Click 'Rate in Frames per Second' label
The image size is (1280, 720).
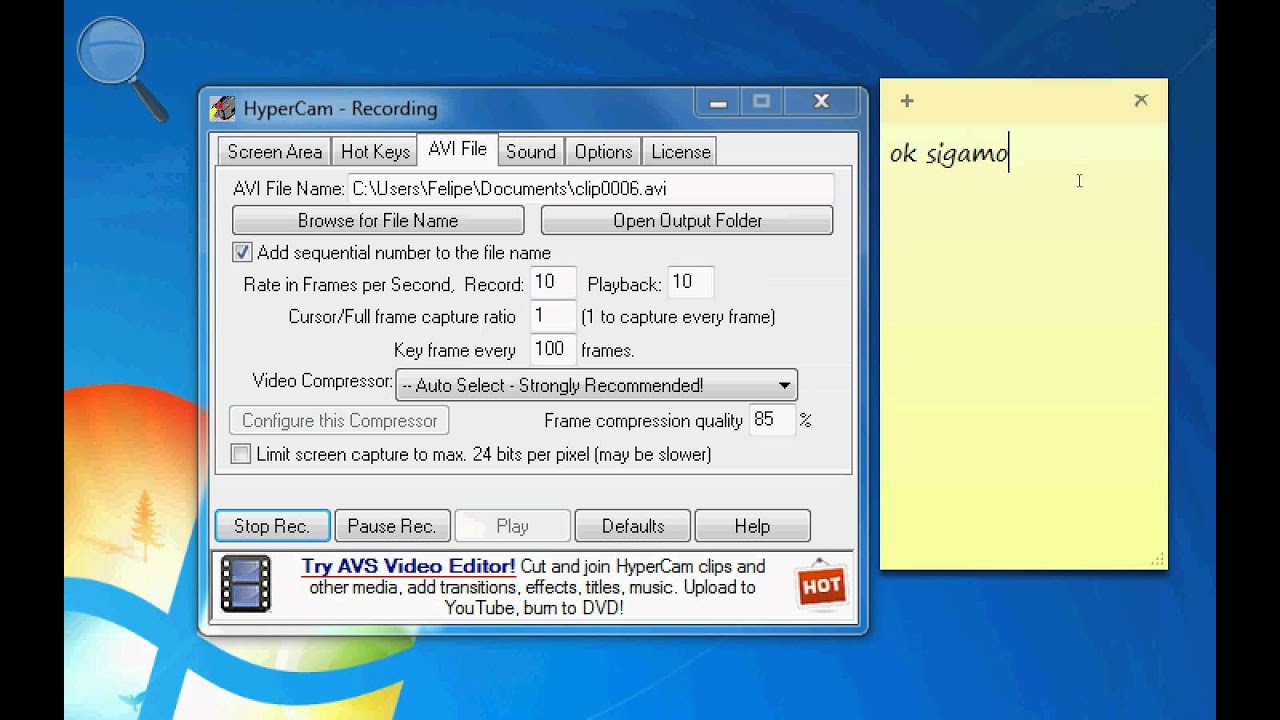coord(347,284)
